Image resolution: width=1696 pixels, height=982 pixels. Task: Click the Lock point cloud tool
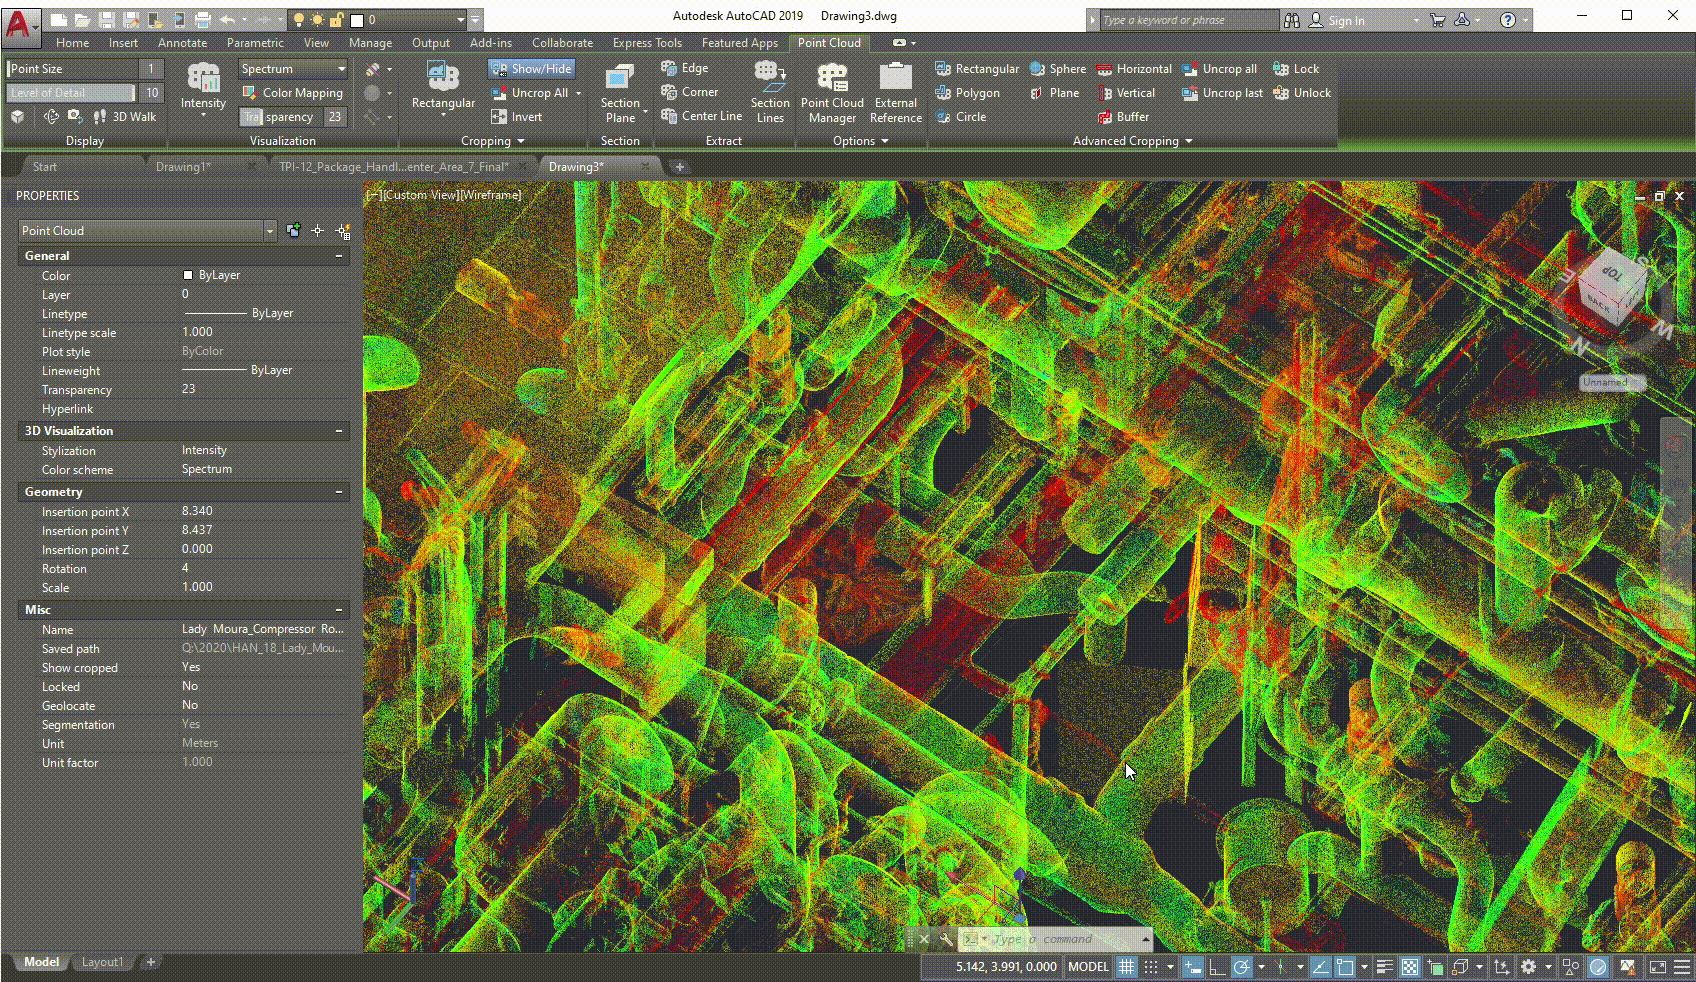(1296, 69)
